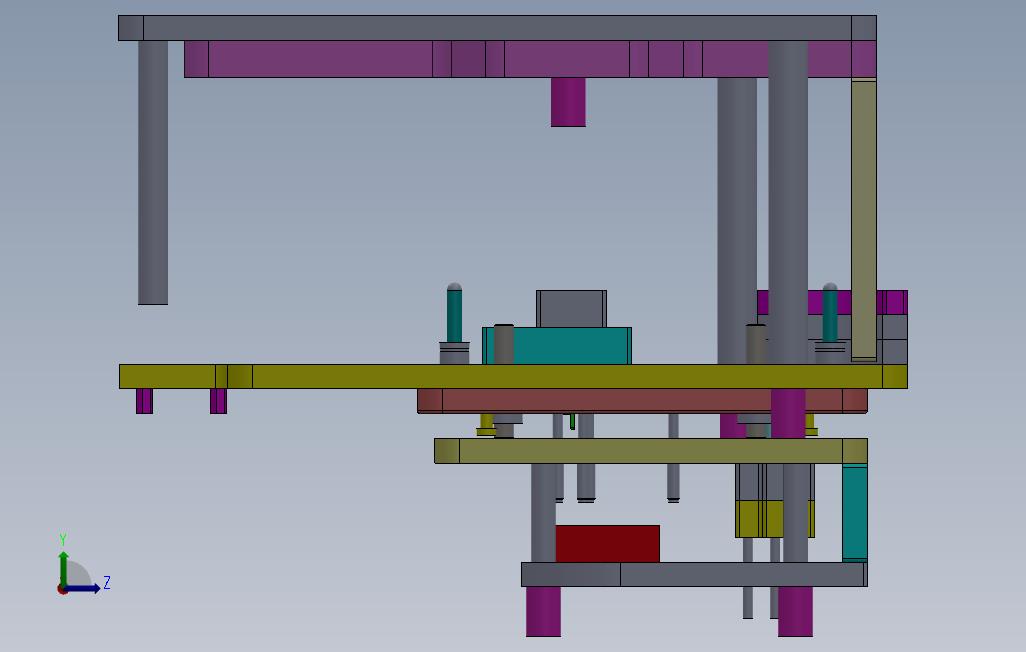Select the tall gray column on far left

coord(153,172)
